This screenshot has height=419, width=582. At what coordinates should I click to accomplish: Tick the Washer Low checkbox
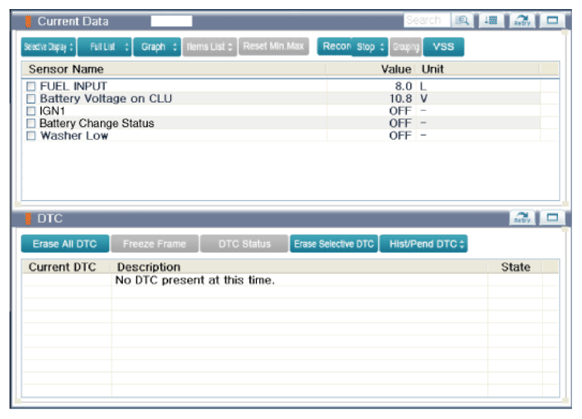click(31, 136)
